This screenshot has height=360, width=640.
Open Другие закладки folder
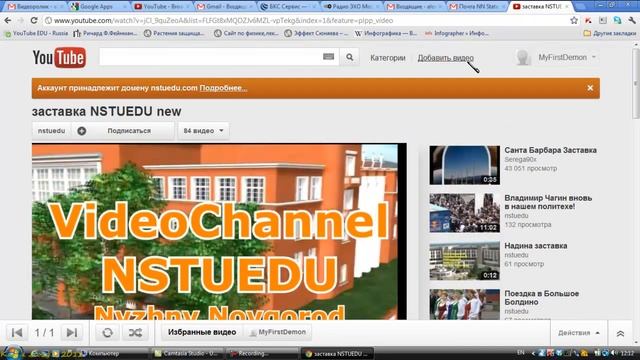point(610,33)
